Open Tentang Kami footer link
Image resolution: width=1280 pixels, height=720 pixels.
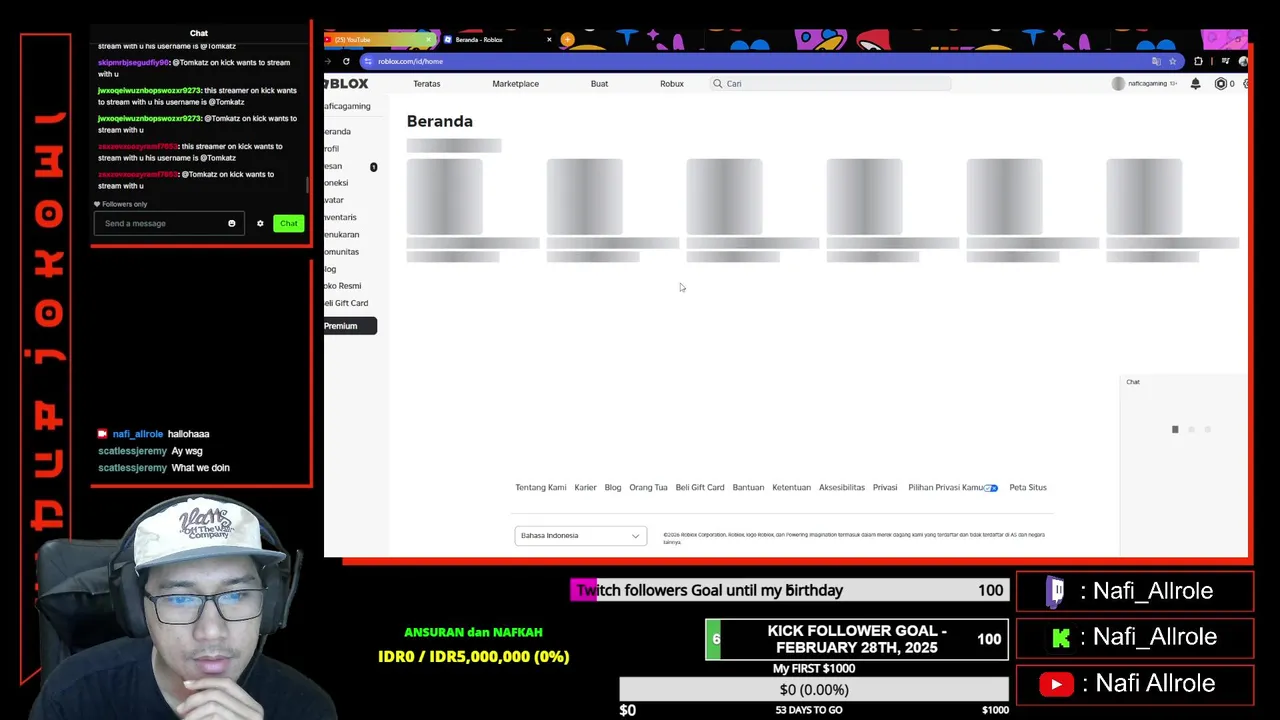coord(541,488)
